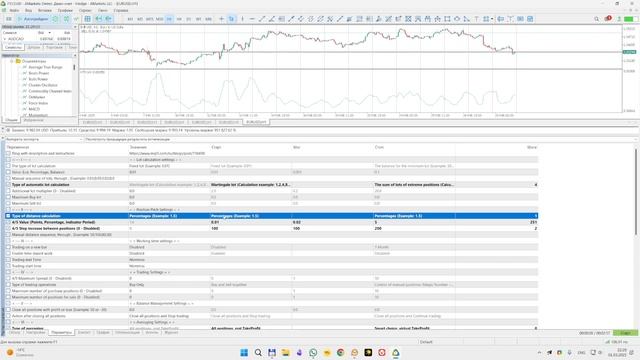Image resolution: width=640 pixels, height=360 pixels.
Task: Open the Вид (View) menu
Action: (x=29, y=10)
